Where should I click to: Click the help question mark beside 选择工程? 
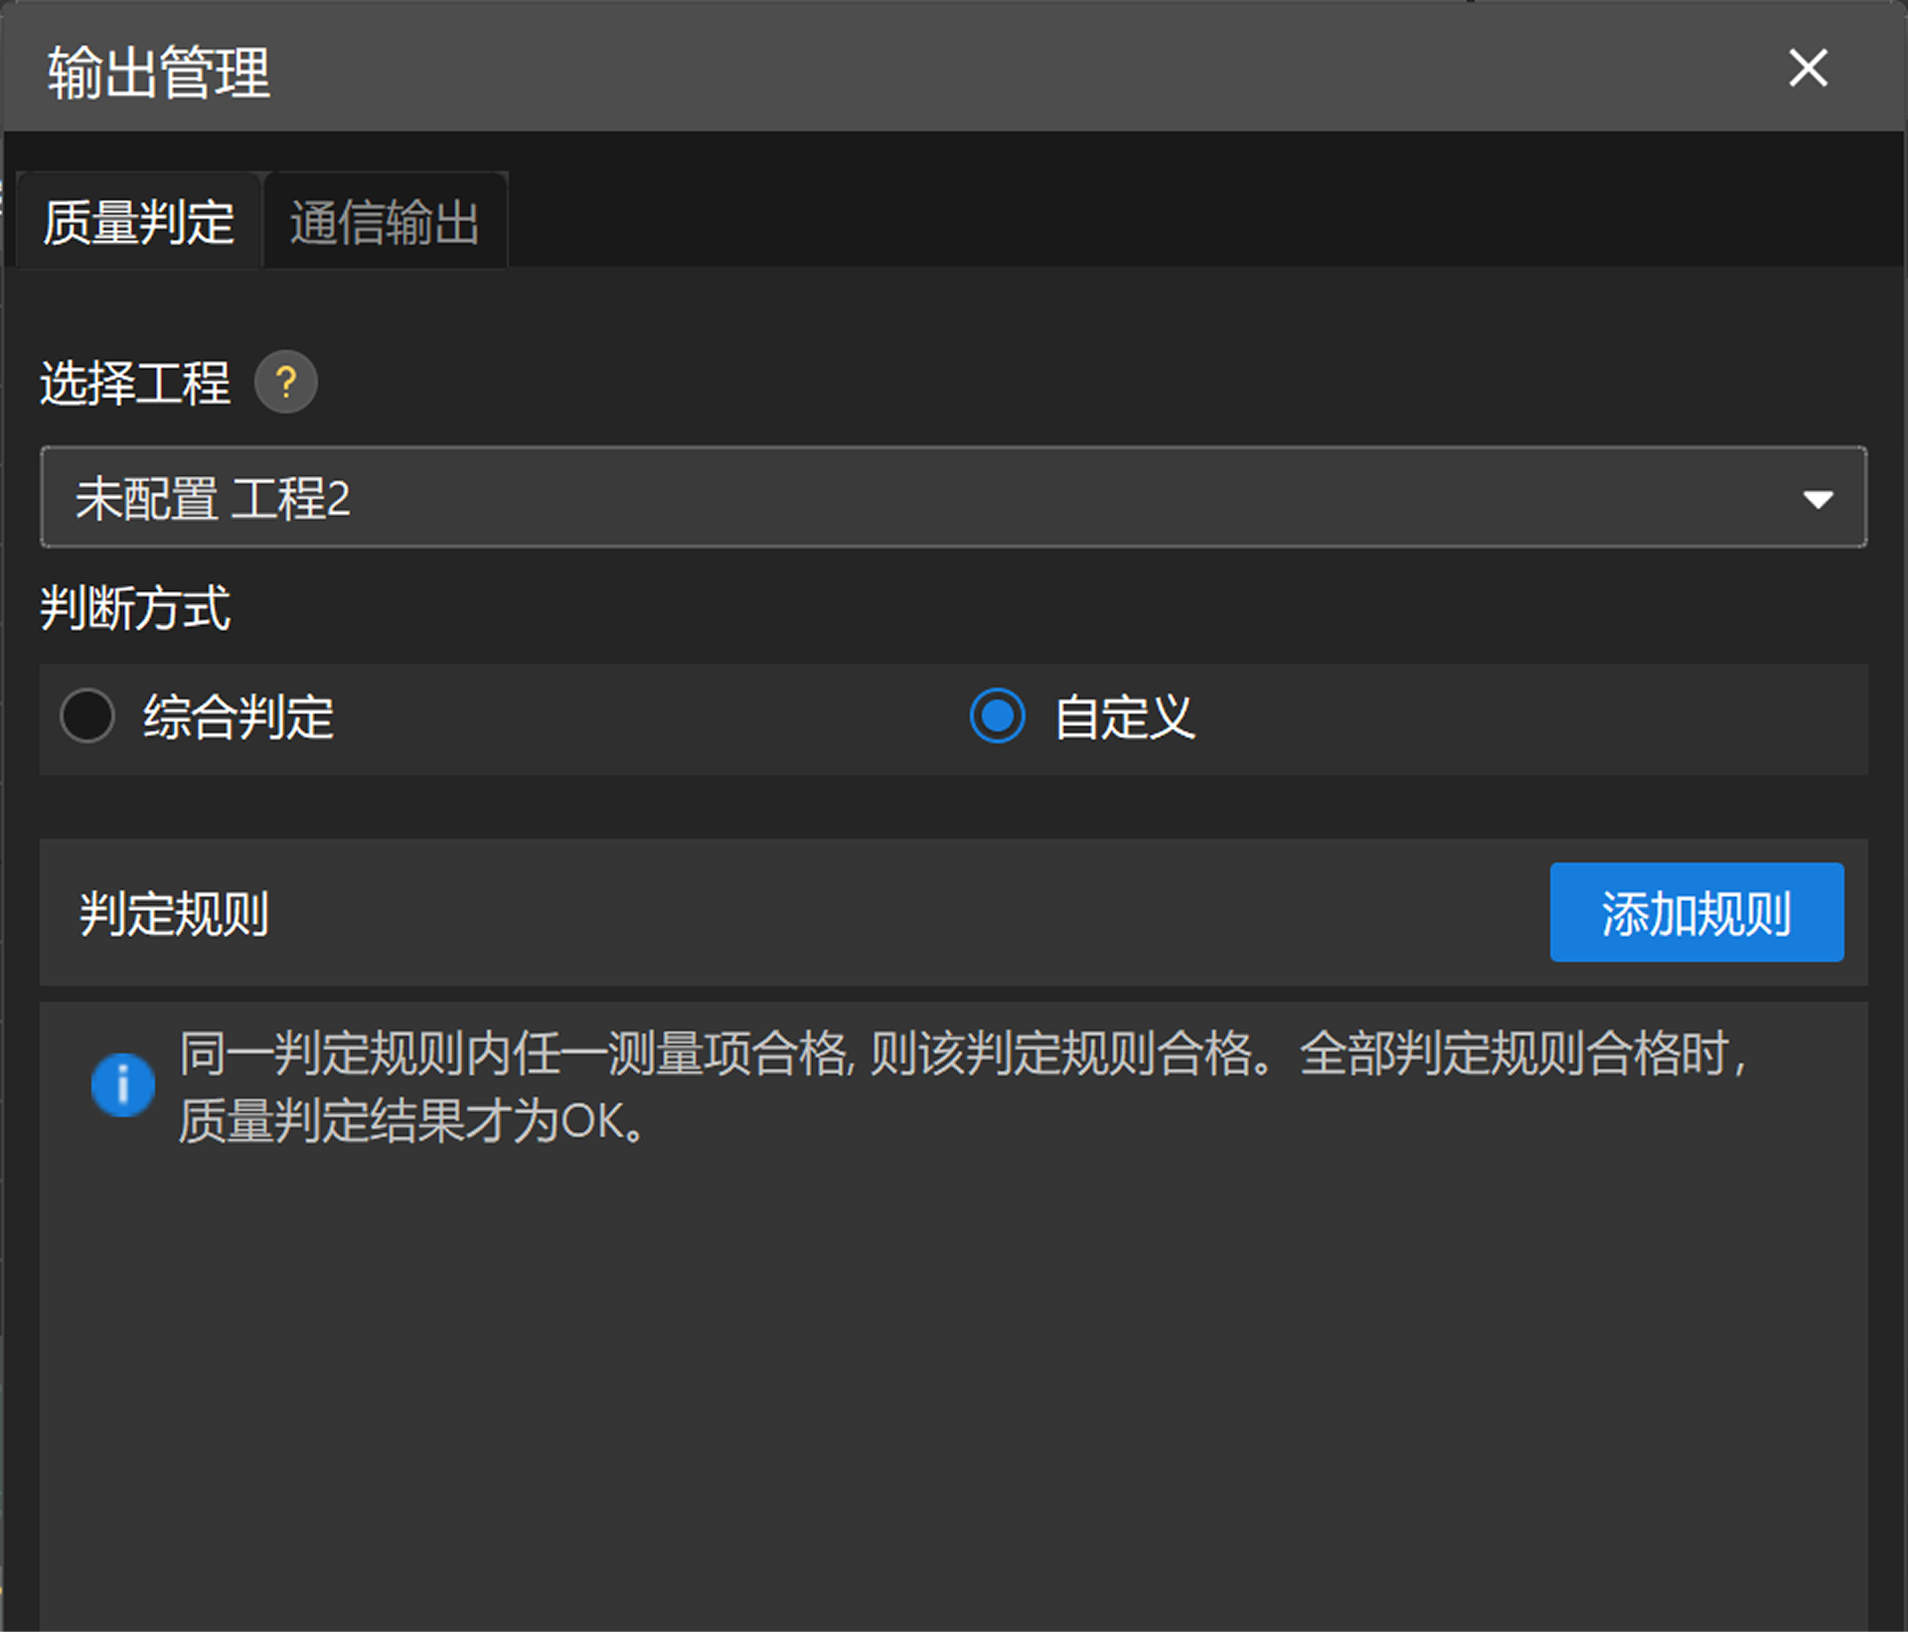click(285, 381)
